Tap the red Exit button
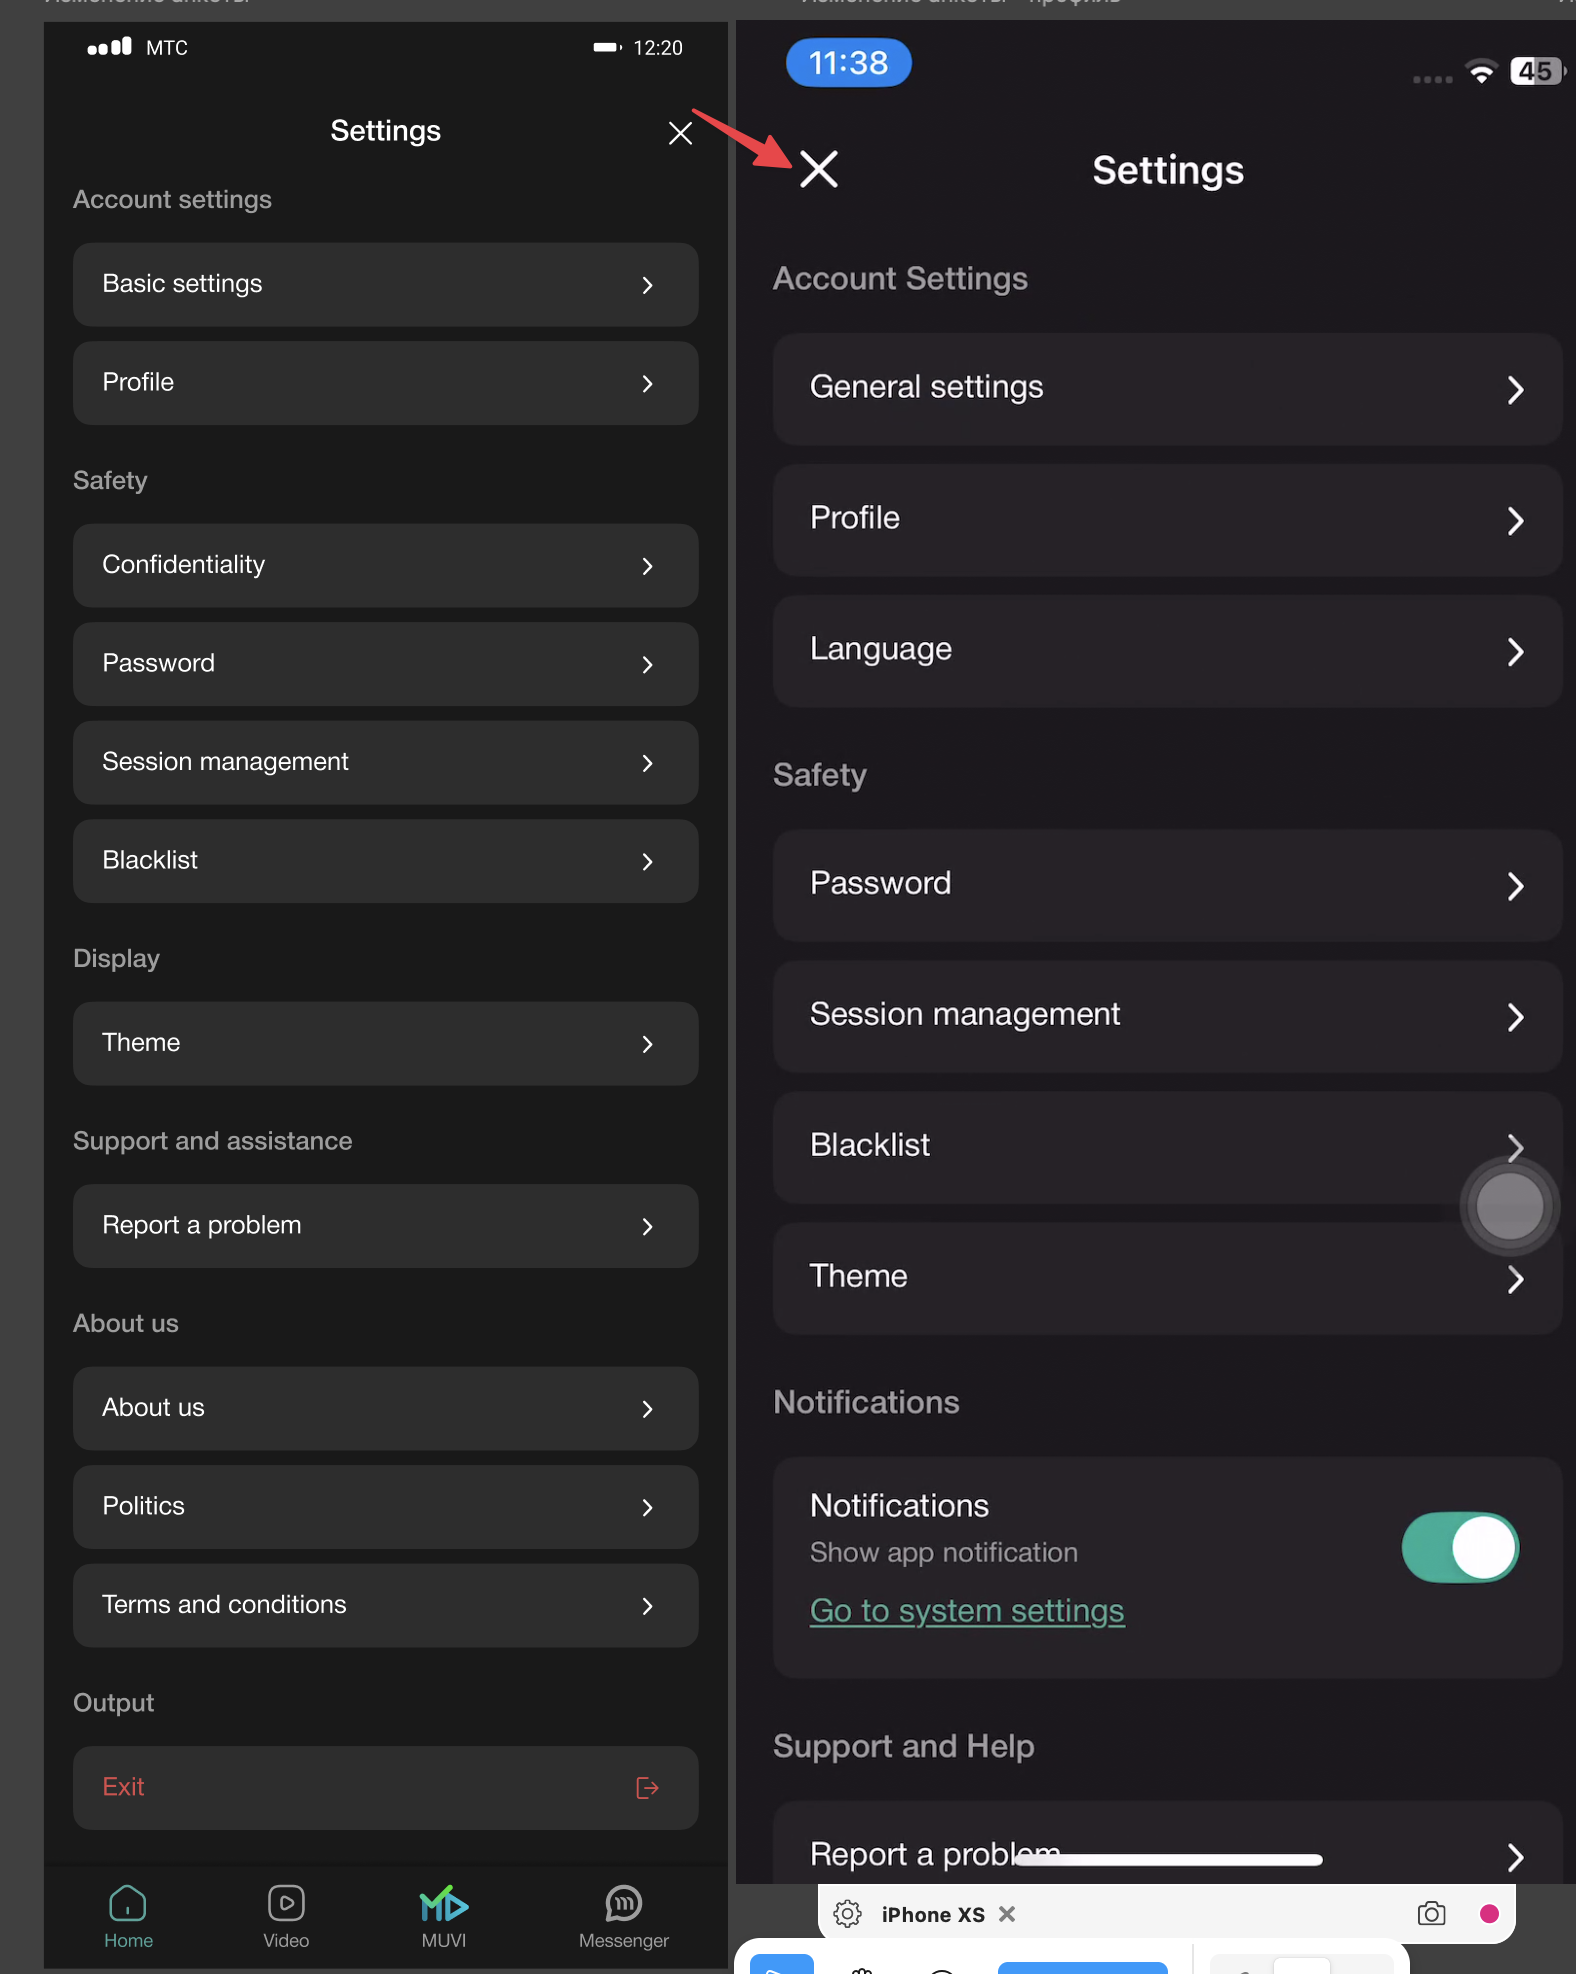Image resolution: width=1576 pixels, height=1974 pixels. [385, 1787]
